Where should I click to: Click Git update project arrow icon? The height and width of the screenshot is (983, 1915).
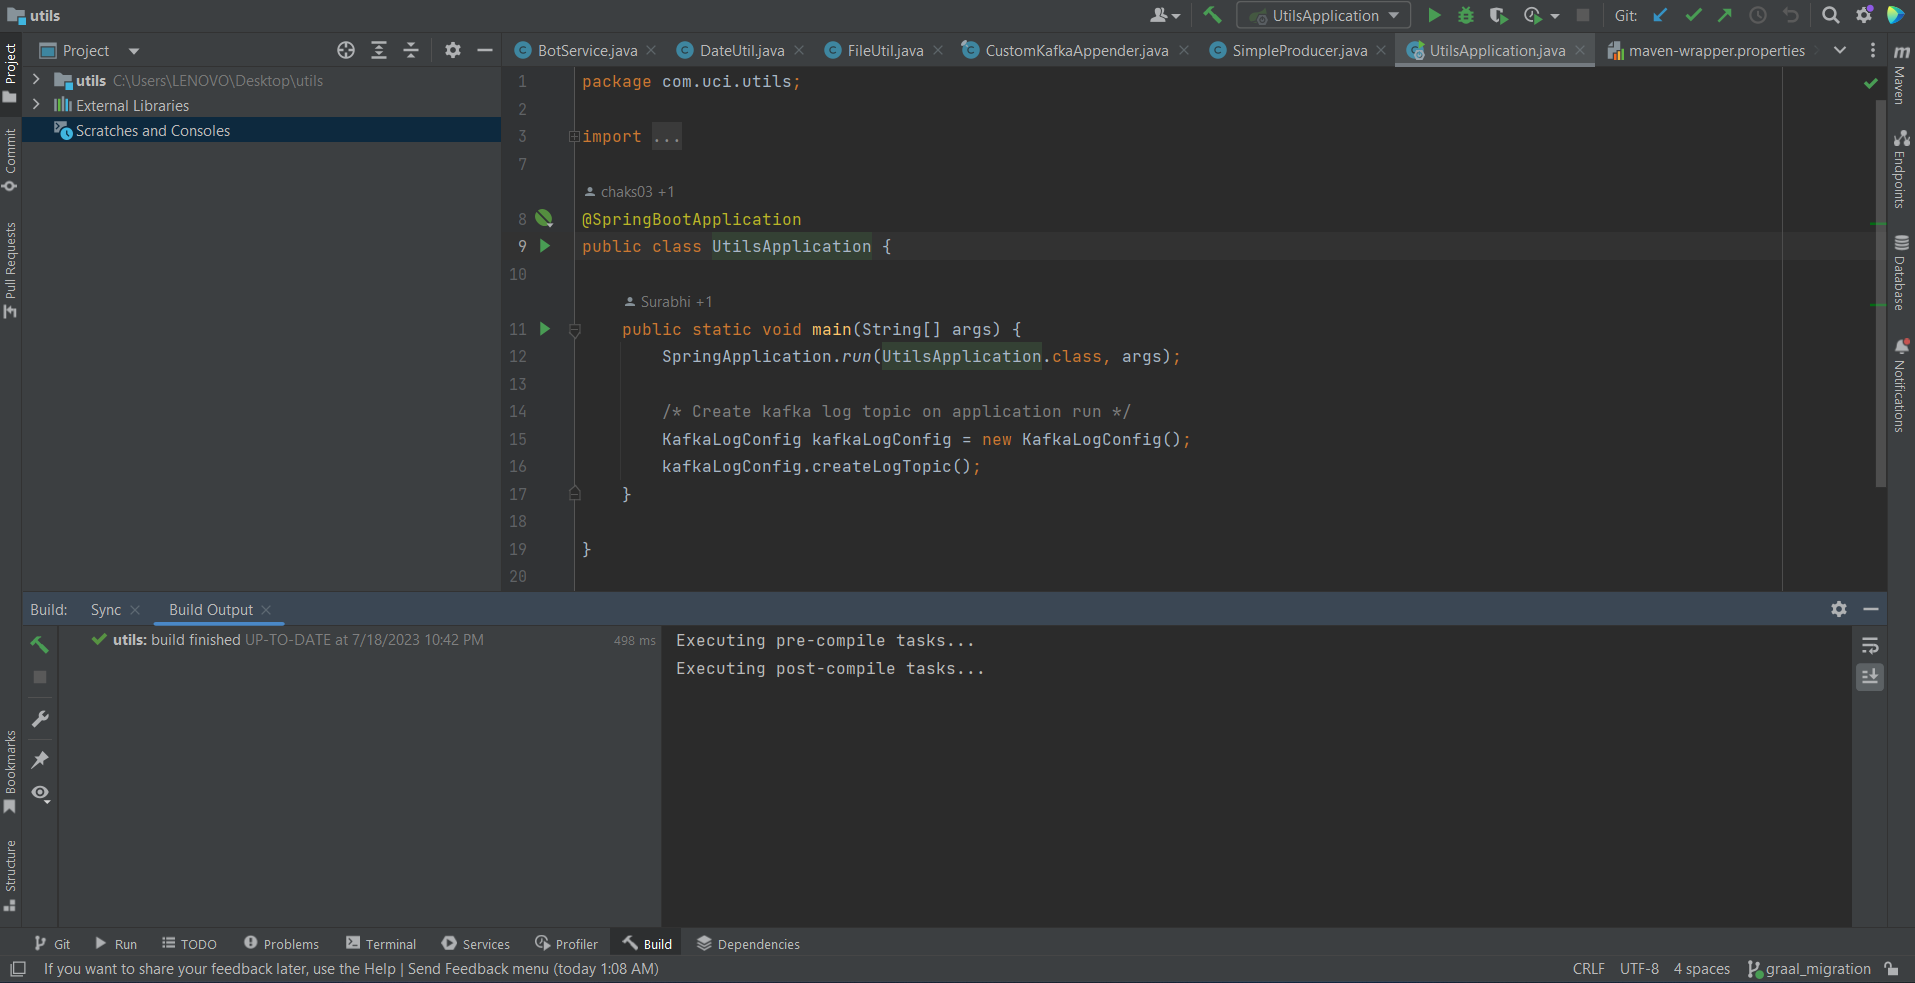pyautogui.click(x=1660, y=15)
